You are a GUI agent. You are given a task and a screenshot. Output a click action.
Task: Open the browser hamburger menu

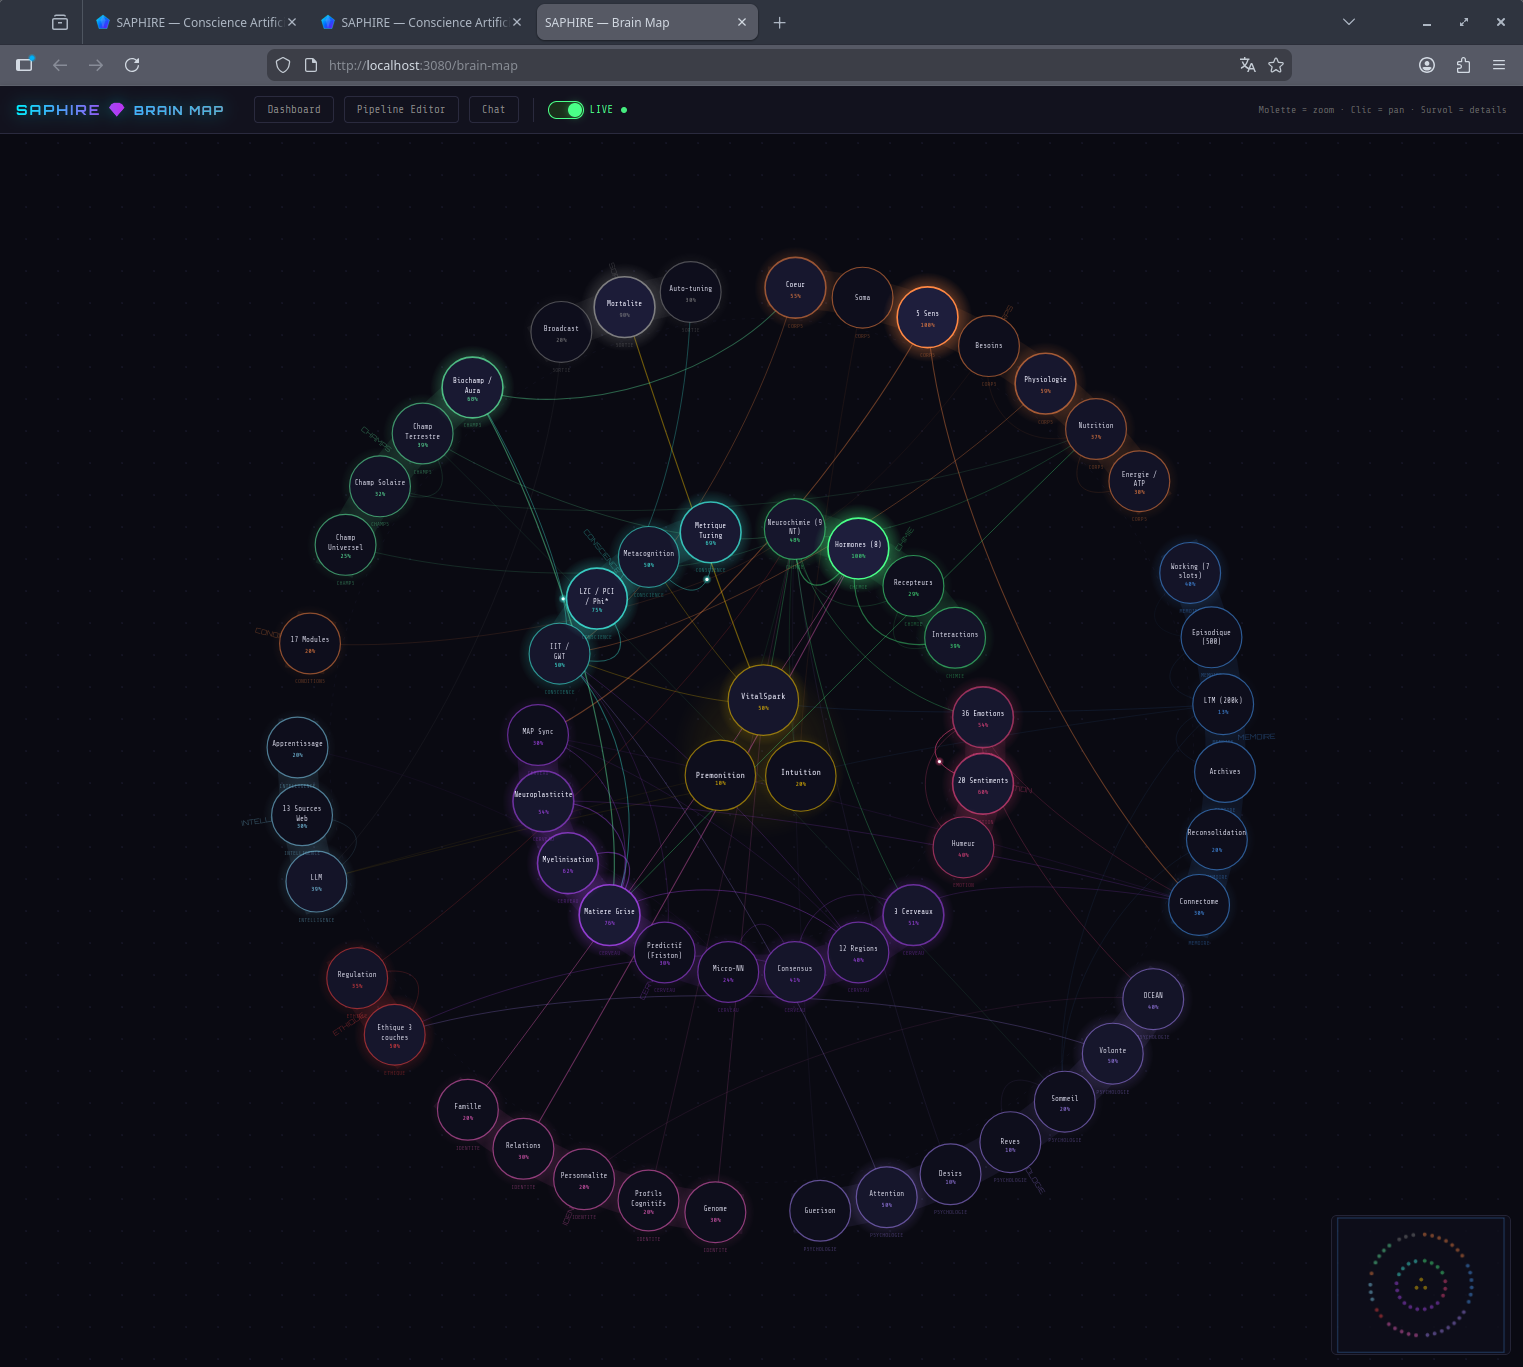click(1498, 65)
